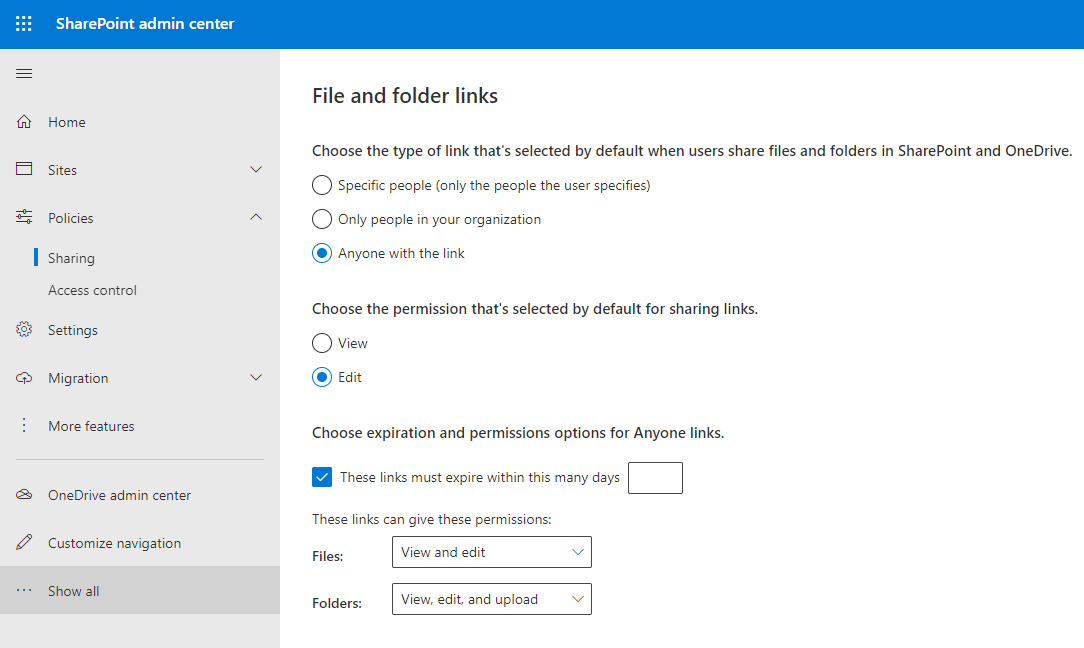Uncheck the links must expire checkbox
Image resolution: width=1084 pixels, height=648 pixels.
coord(321,477)
